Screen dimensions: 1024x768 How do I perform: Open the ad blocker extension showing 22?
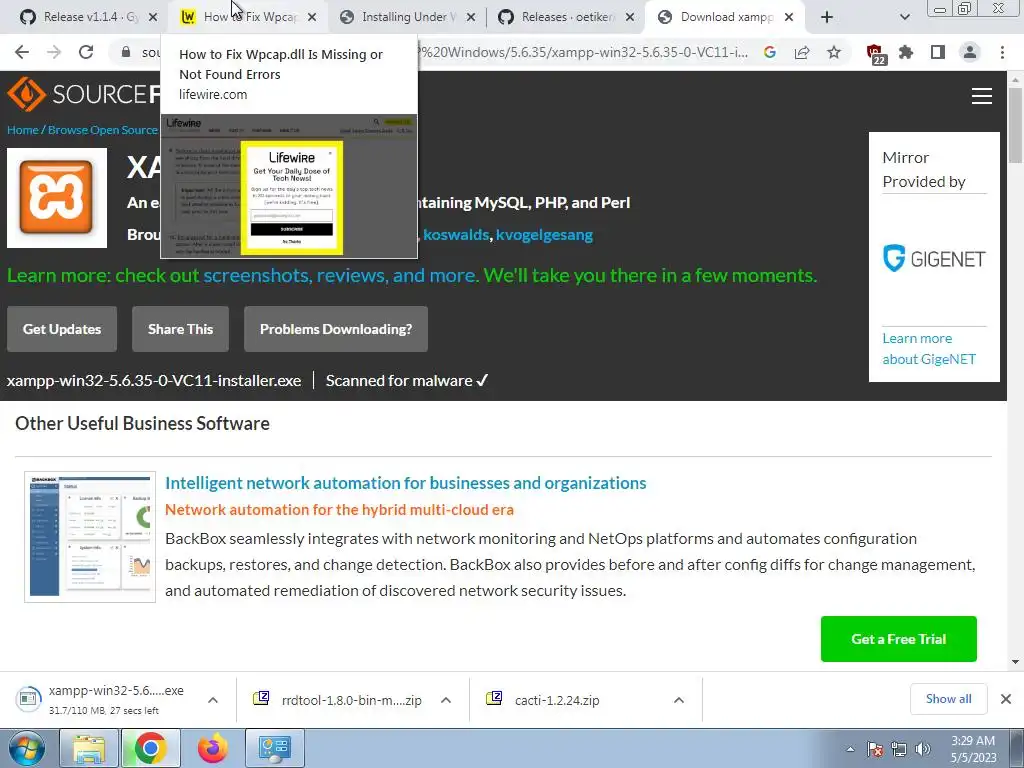click(x=875, y=54)
